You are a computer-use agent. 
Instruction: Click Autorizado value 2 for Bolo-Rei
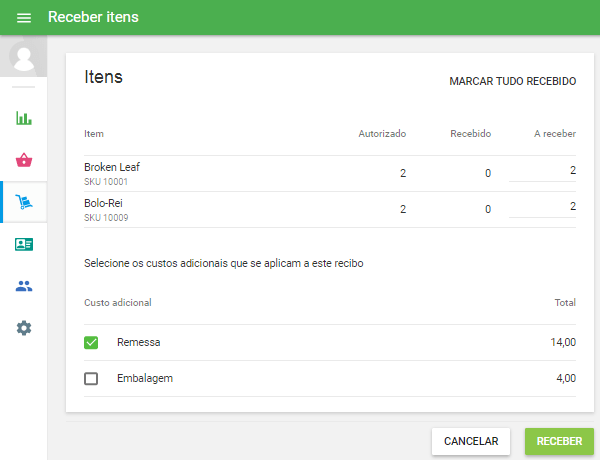403,209
